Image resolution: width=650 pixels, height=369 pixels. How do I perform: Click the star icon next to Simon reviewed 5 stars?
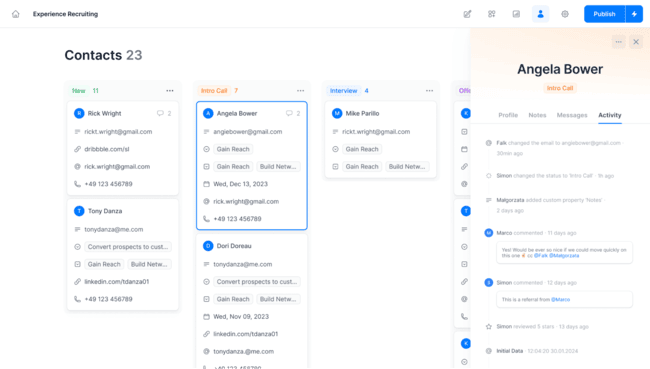(489, 327)
